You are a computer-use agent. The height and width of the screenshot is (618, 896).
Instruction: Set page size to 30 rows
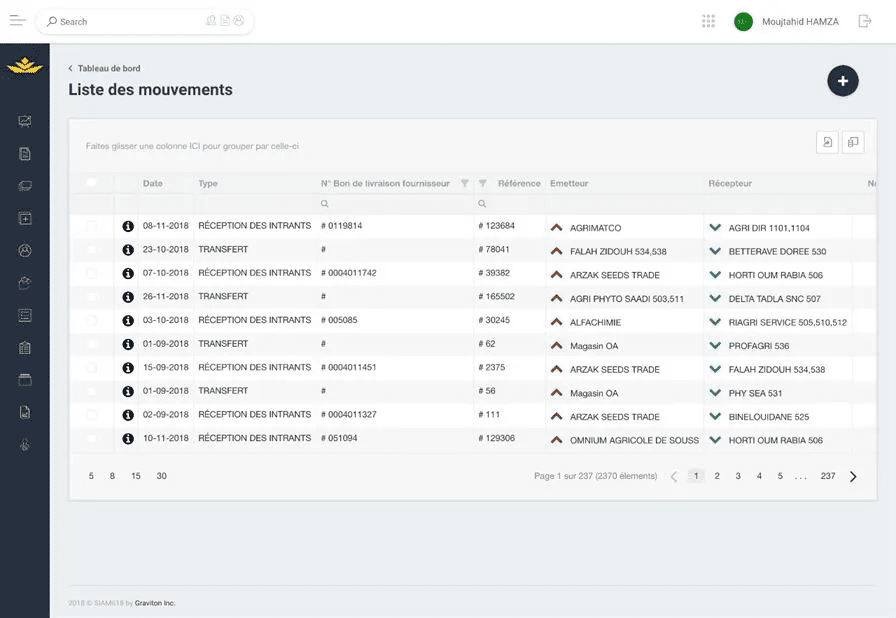161,476
